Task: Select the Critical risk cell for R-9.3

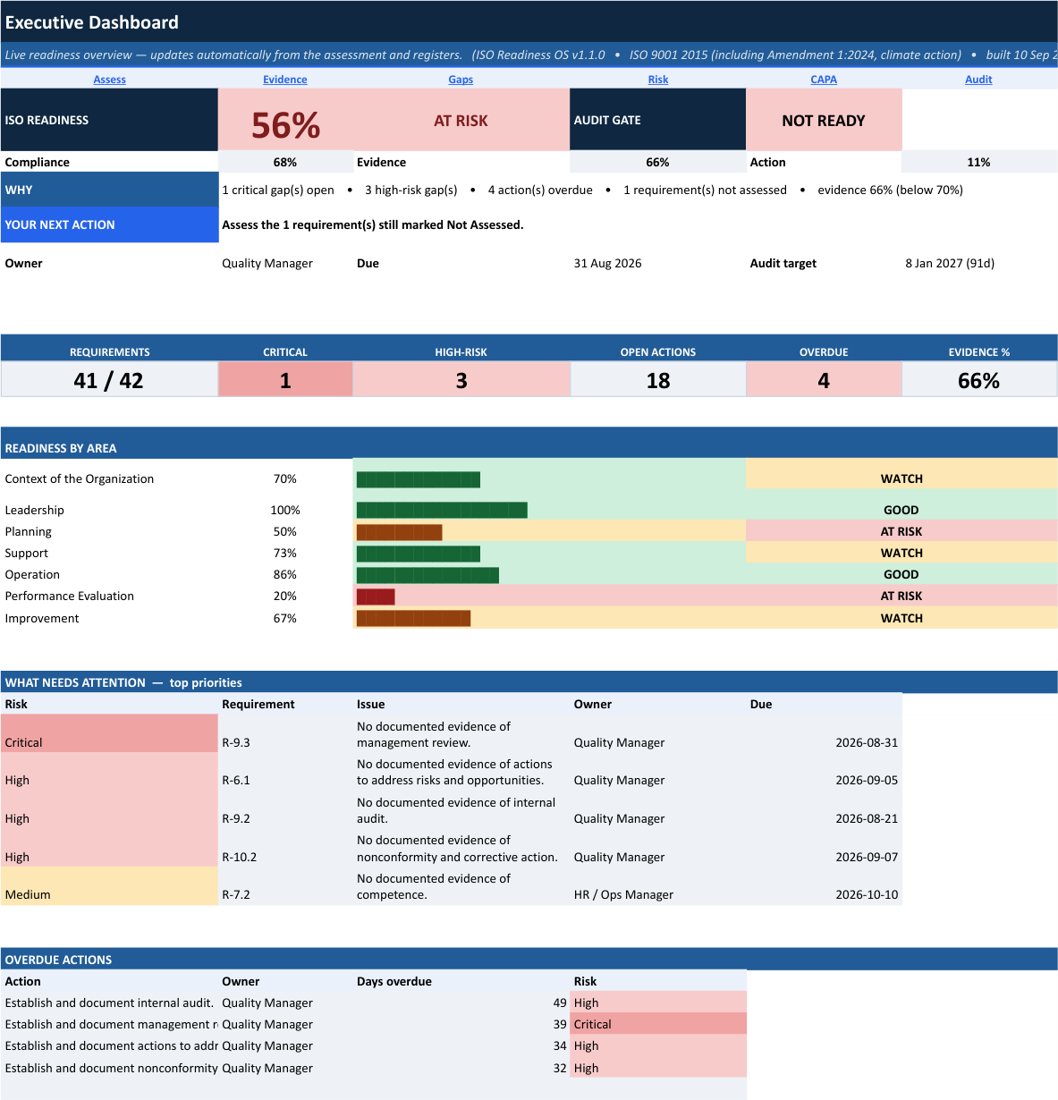Action: pos(109,734)
